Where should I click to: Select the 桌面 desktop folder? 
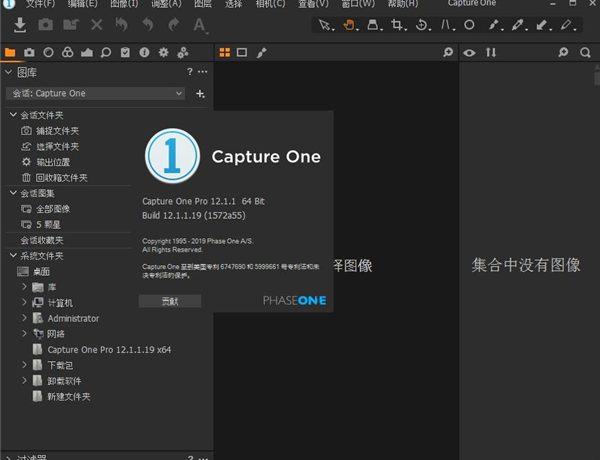coord(41,272)
